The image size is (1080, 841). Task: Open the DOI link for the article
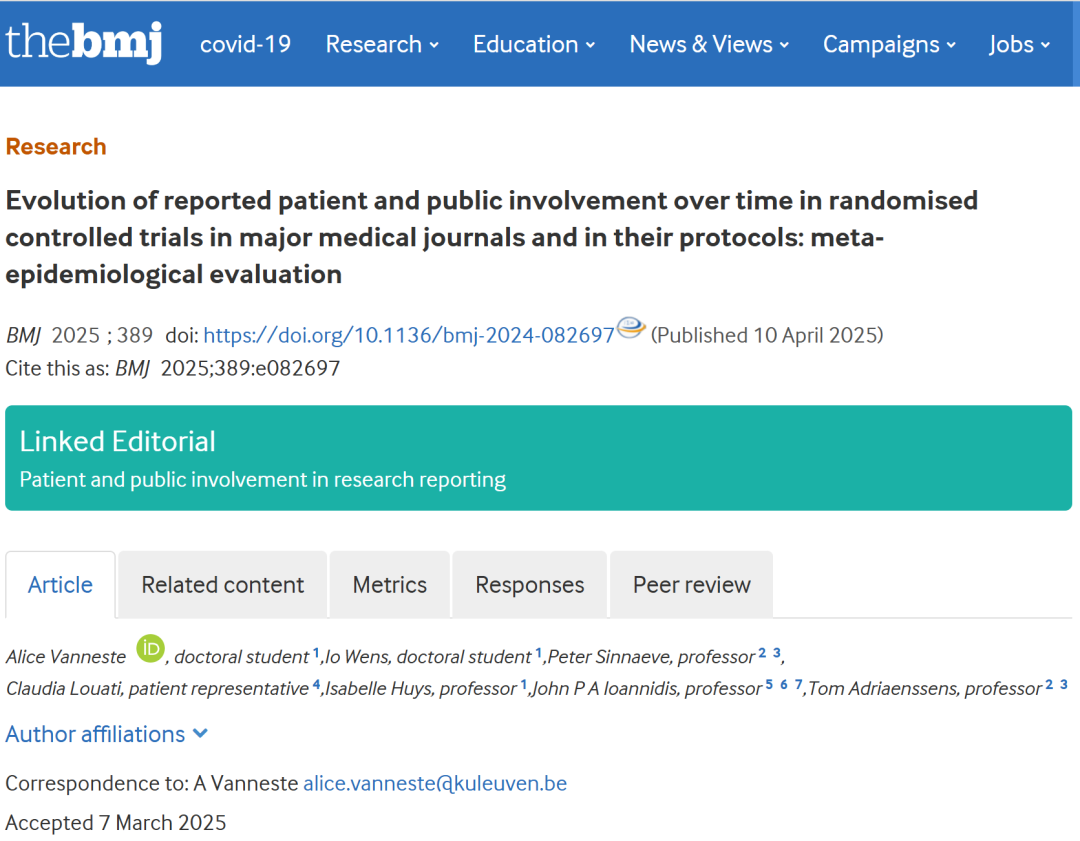pyautogui.click(x=407, y=334)
